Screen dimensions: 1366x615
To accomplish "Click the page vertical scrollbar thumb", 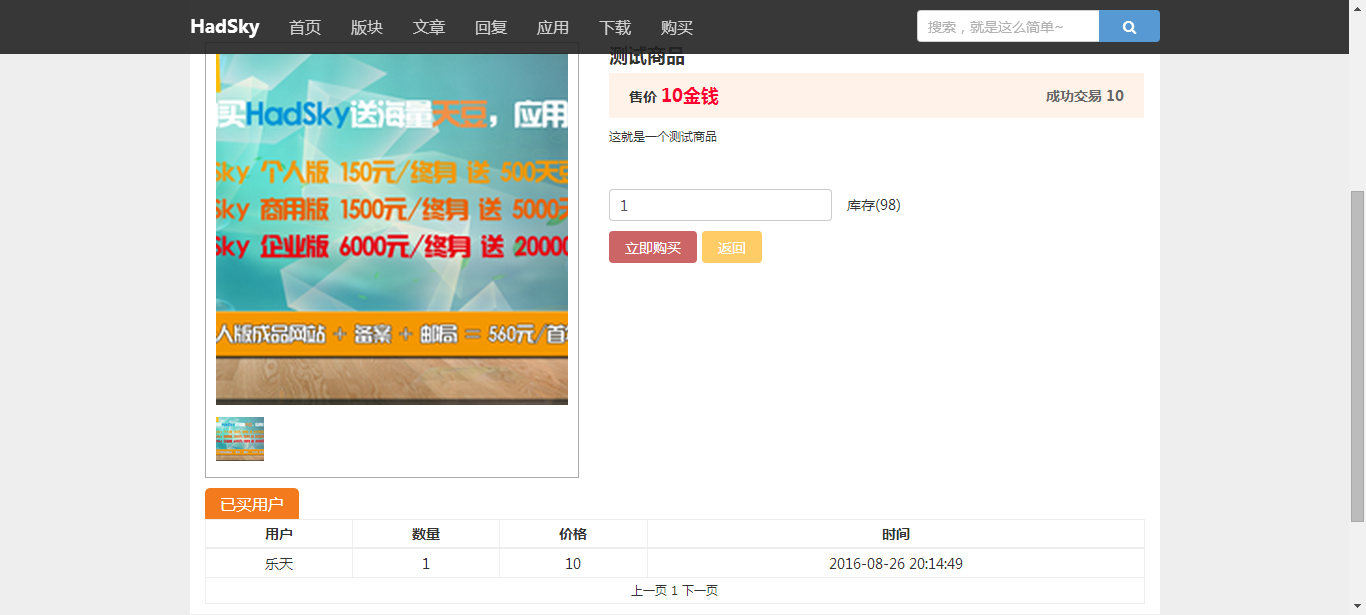I will tap(1357, 356).
